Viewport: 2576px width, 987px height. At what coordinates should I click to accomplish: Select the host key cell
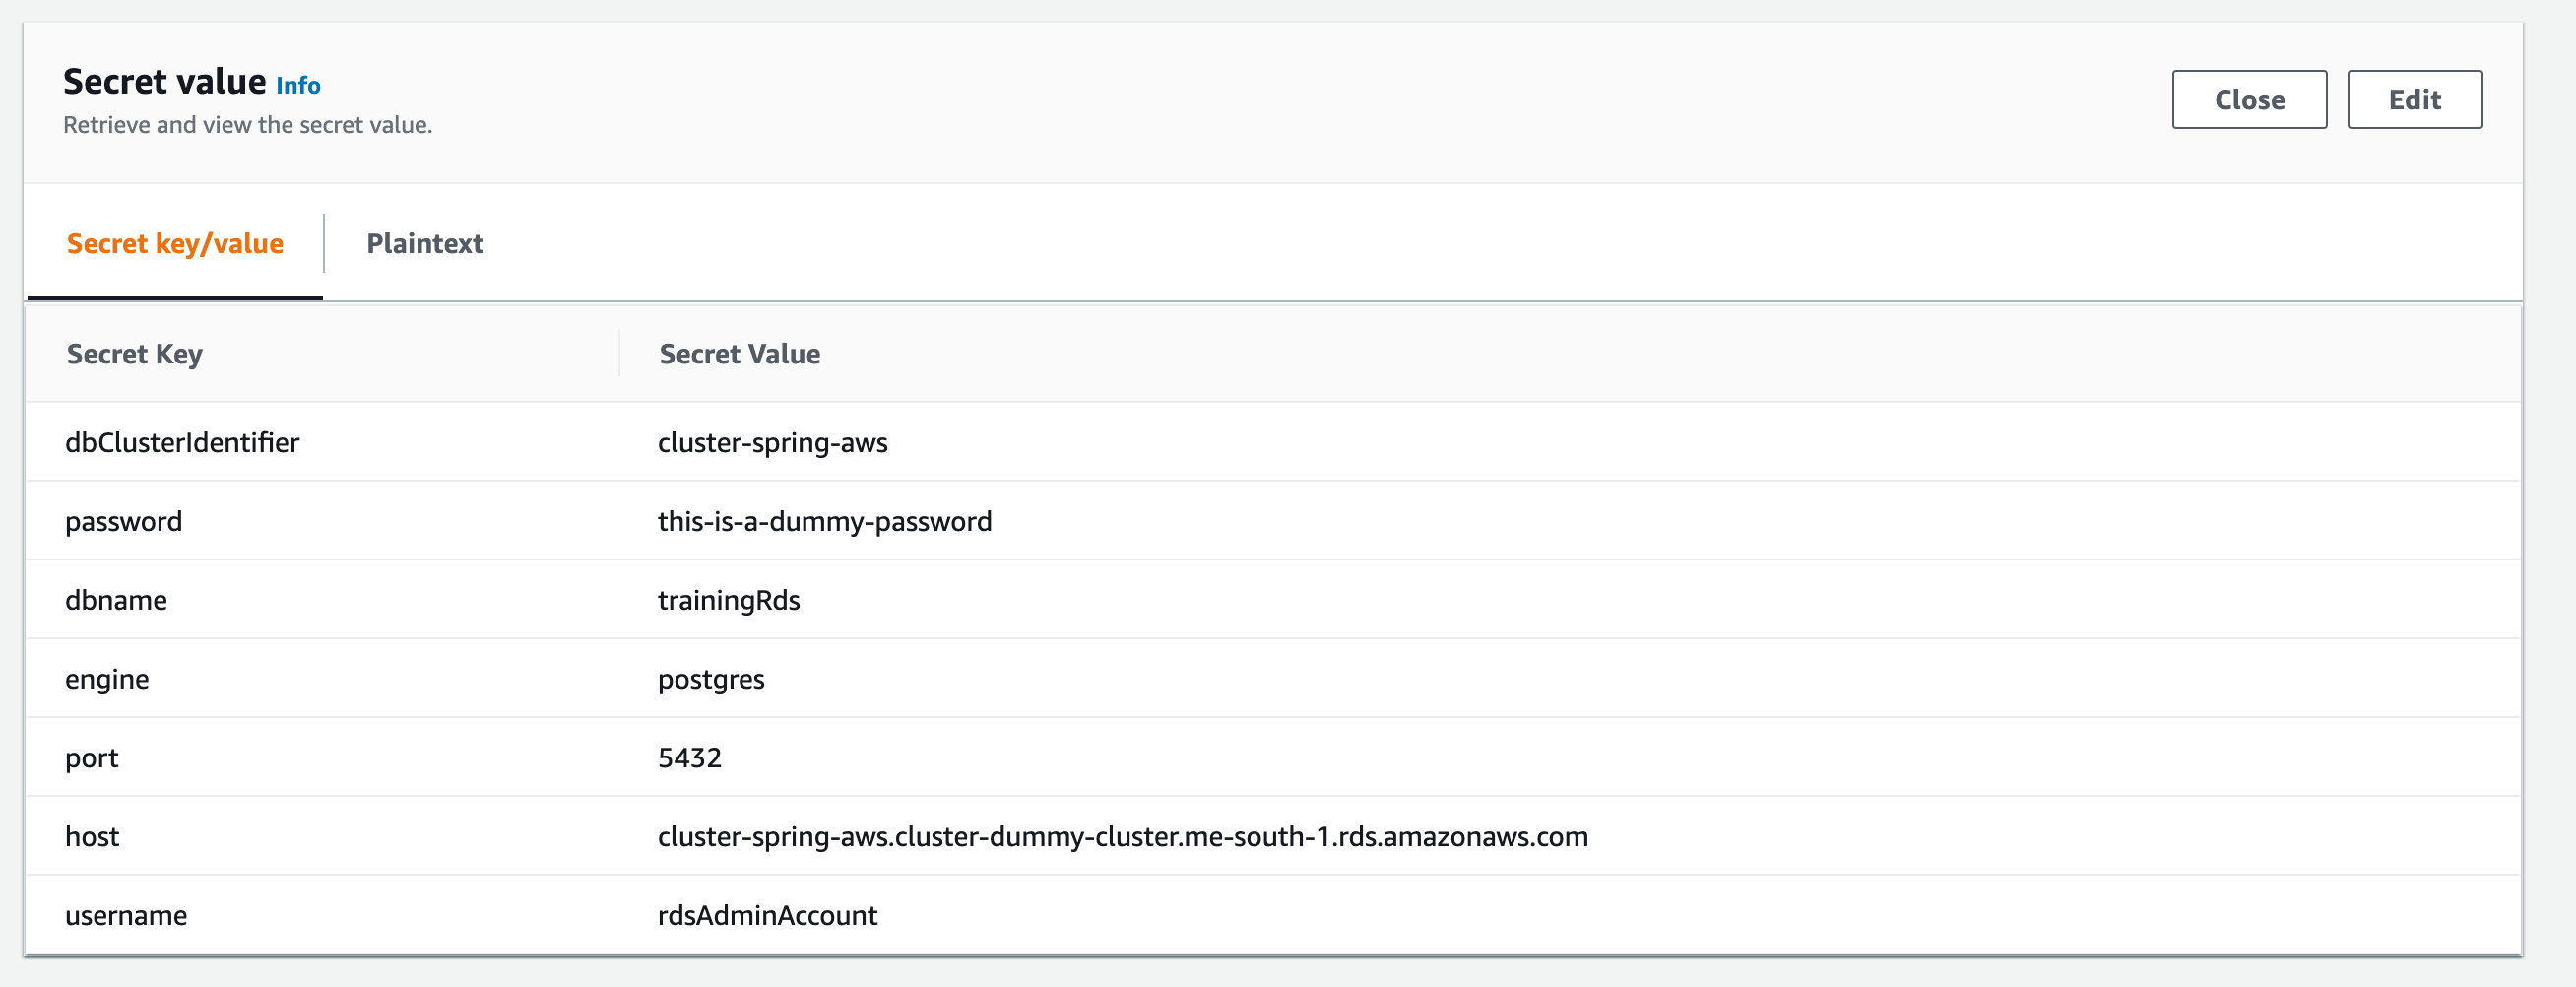pos(92,837)
